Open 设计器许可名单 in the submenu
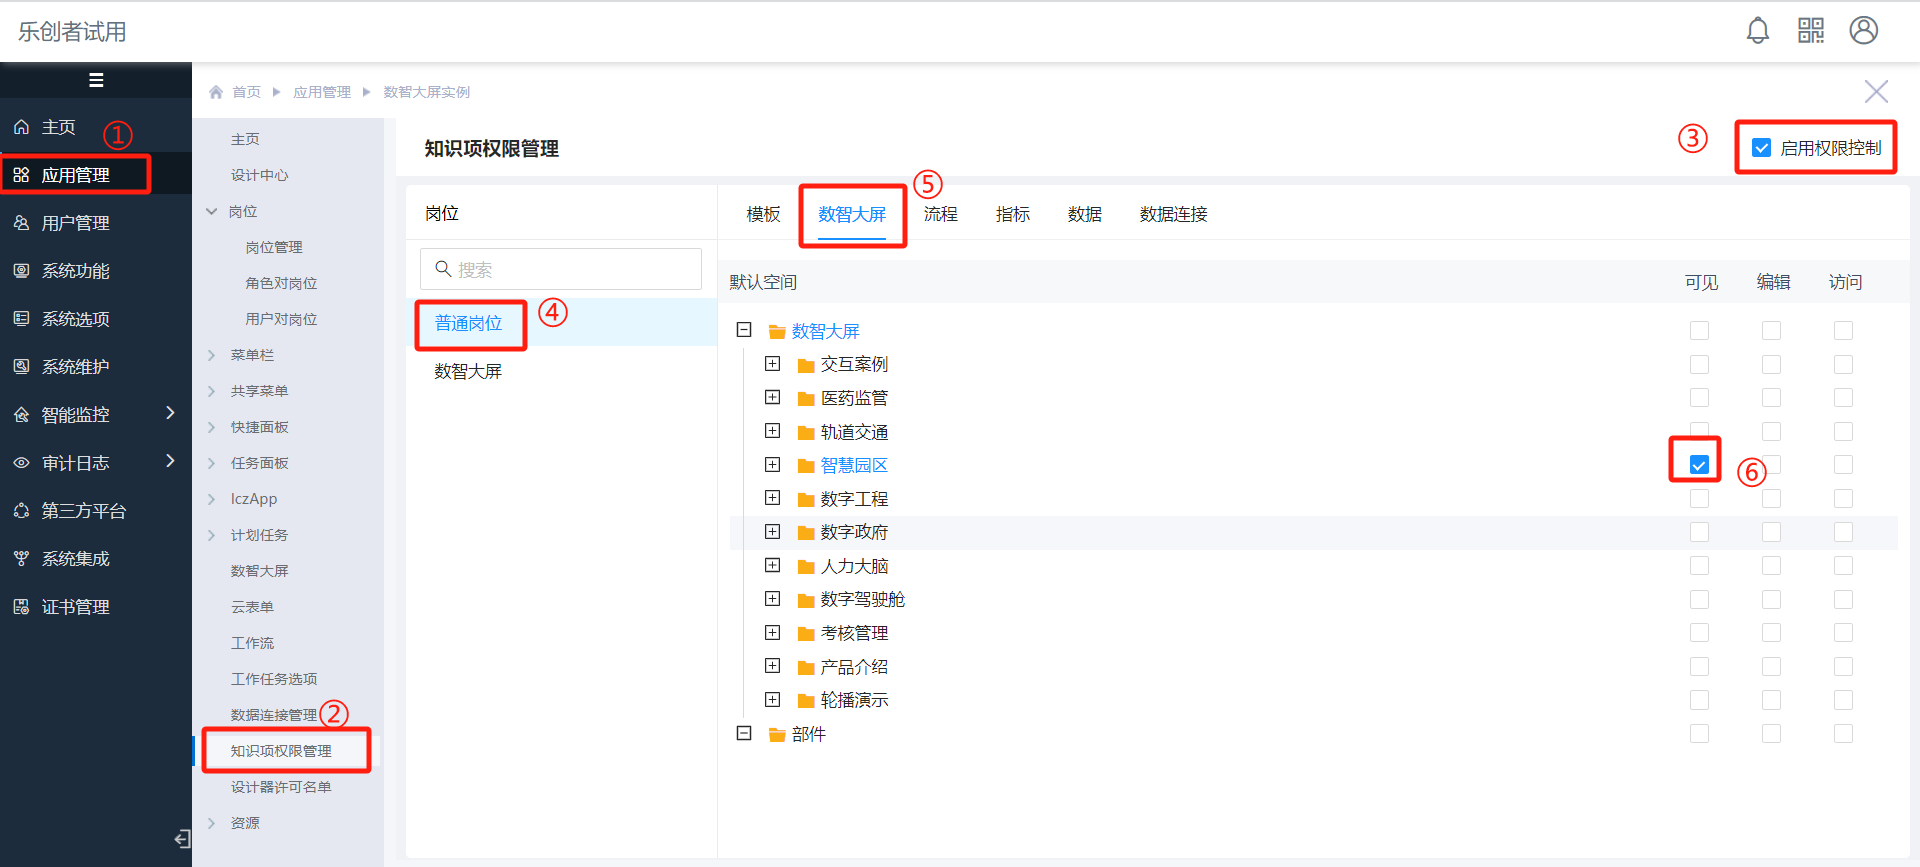 [281, 787]
